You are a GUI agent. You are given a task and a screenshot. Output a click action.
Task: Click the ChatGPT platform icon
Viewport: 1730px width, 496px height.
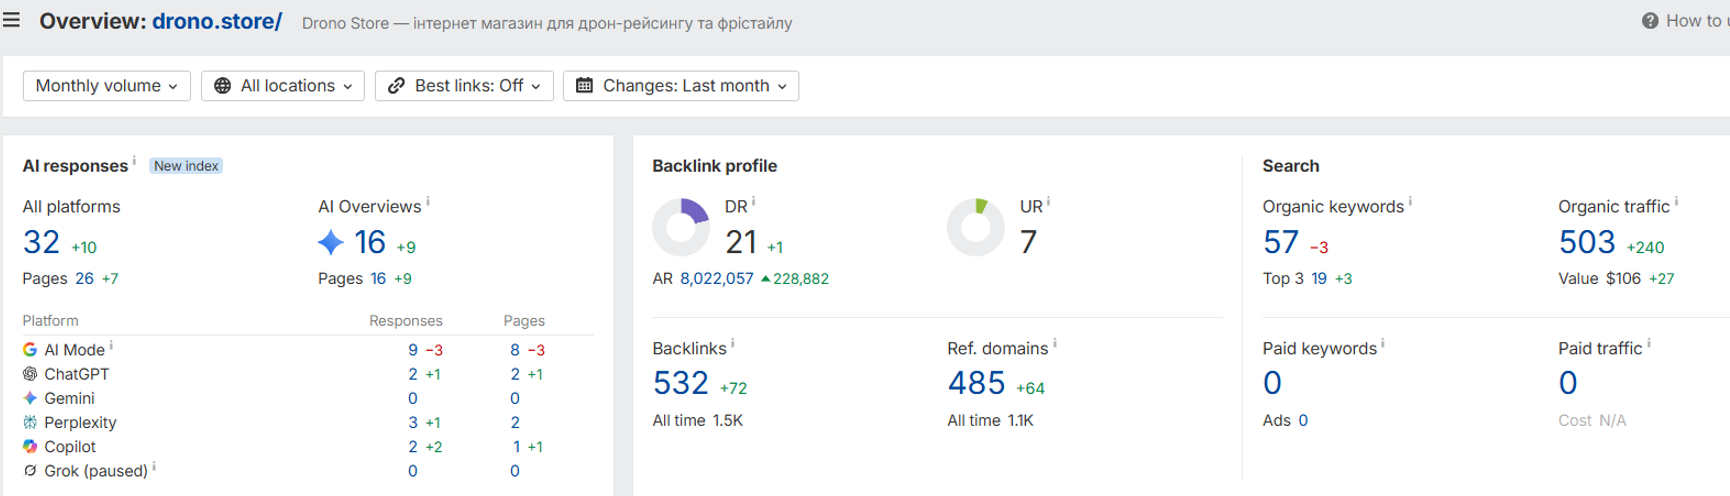pos(30,374)
